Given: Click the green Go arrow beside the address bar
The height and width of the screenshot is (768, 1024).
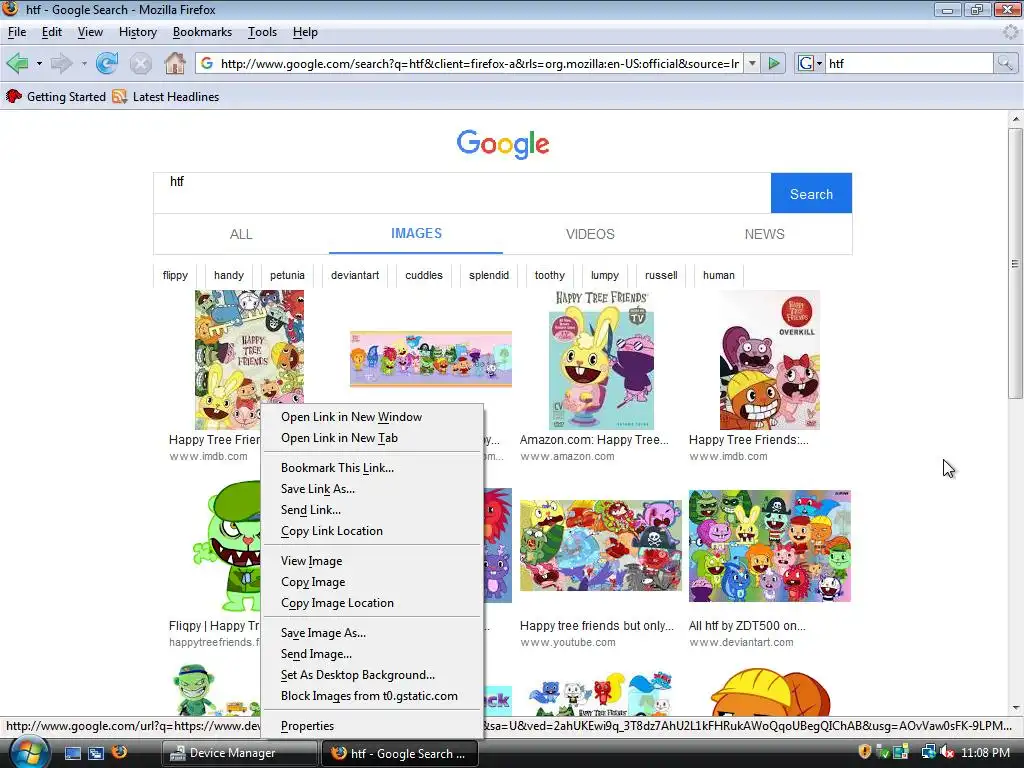Looking at the screenshot, I should 774,63.
